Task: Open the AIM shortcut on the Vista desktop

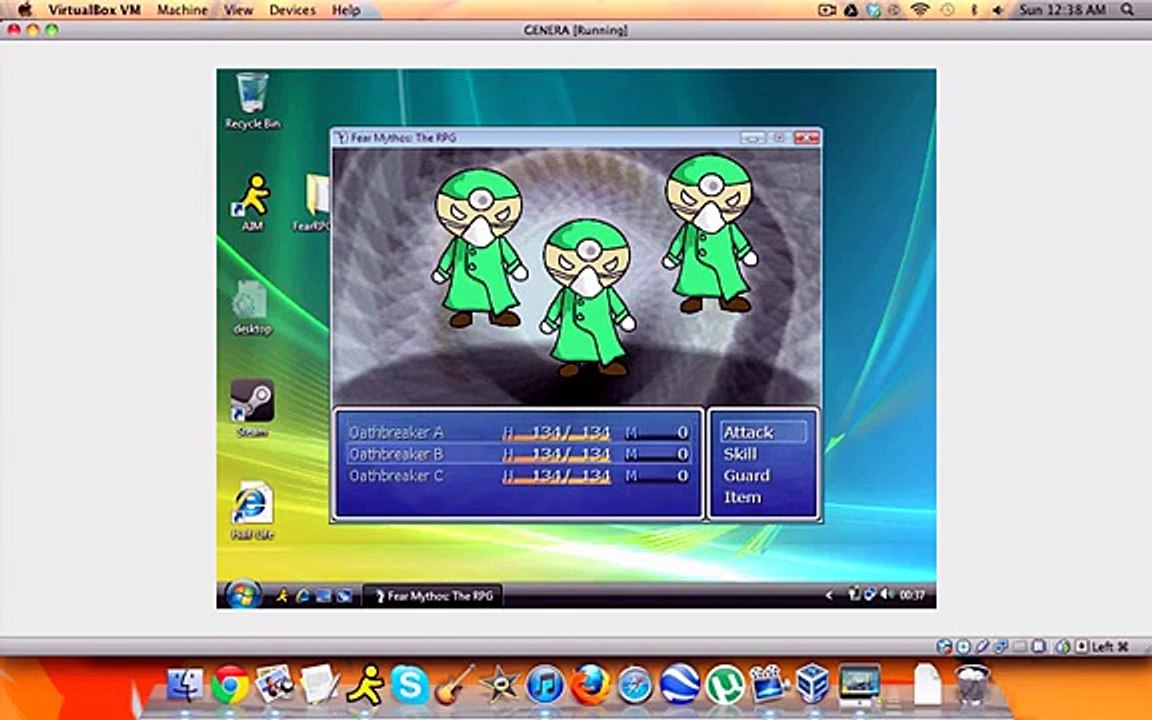Action: click(252, 202)
